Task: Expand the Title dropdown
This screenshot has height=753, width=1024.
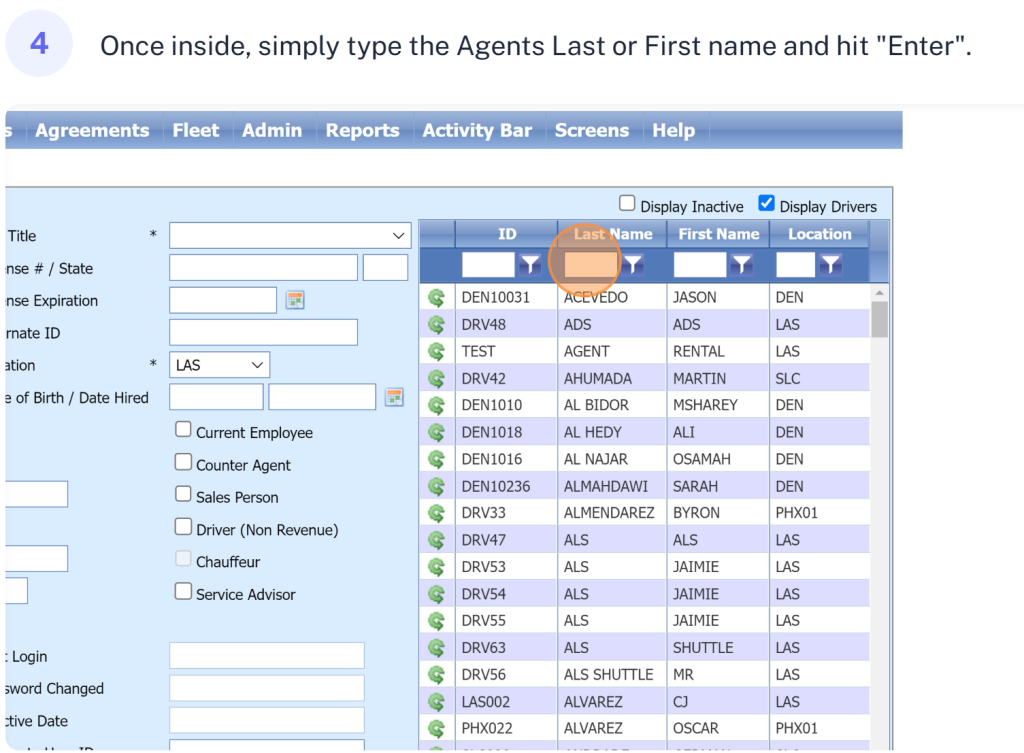Action: 290,235
